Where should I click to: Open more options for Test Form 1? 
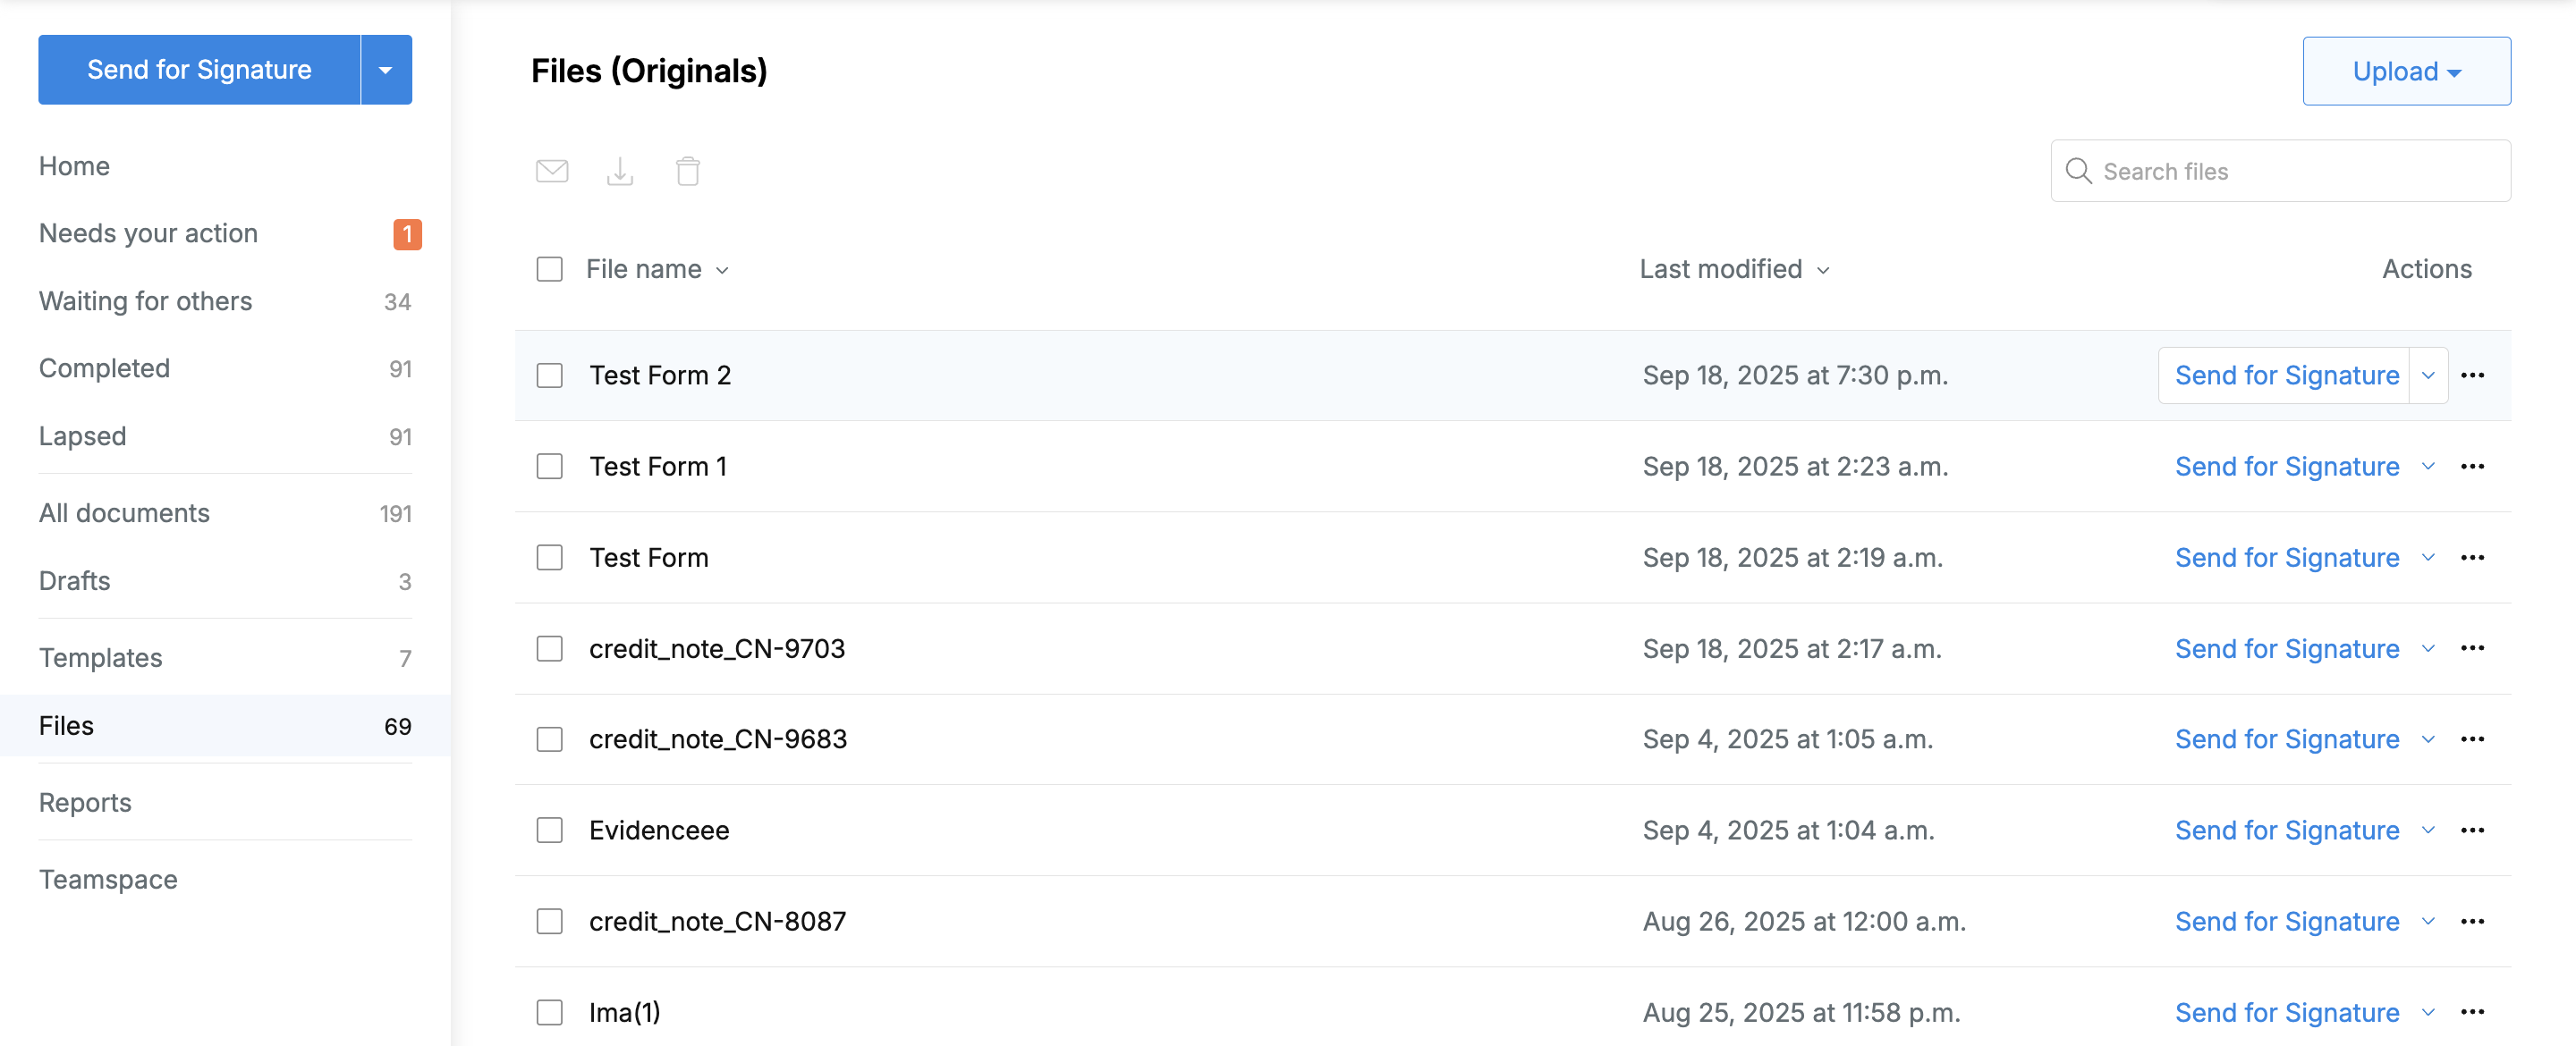(2473, 466)
